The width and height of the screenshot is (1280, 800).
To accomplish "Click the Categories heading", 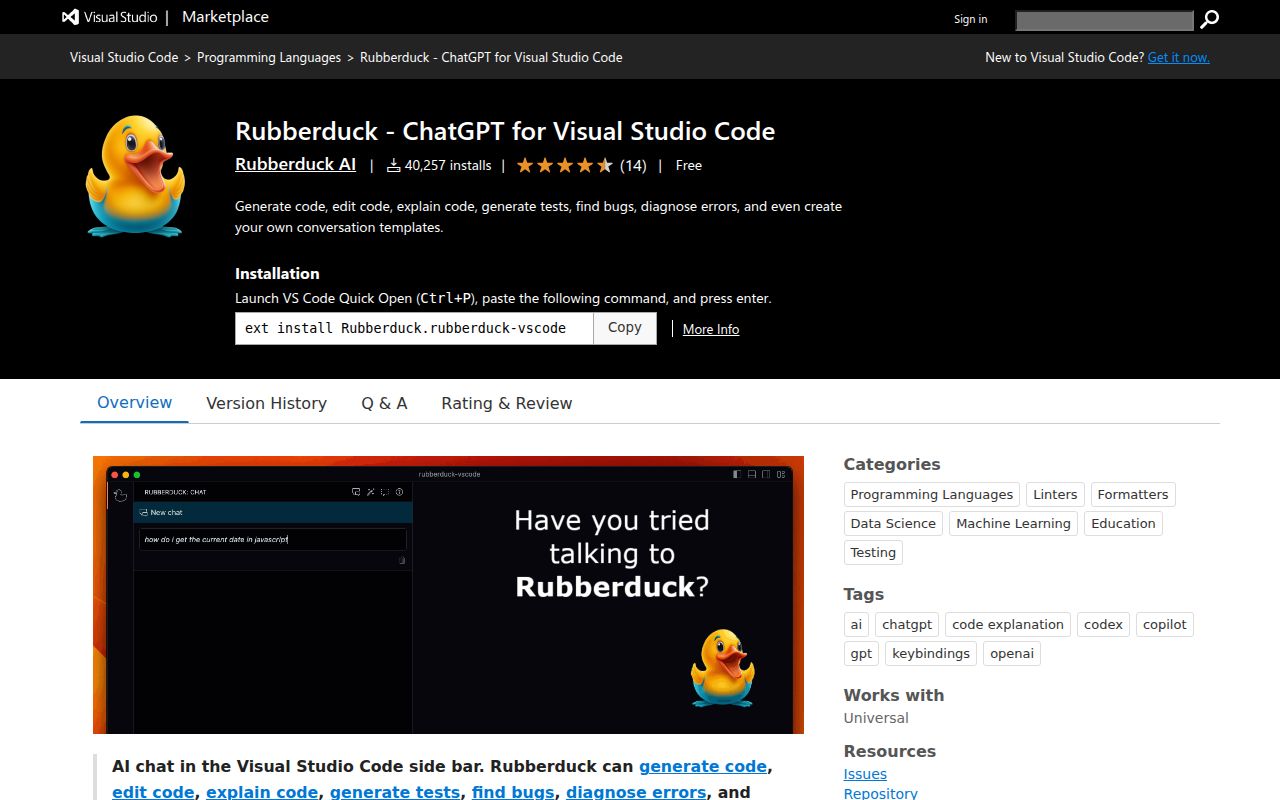I will click(x=892, y=464).
